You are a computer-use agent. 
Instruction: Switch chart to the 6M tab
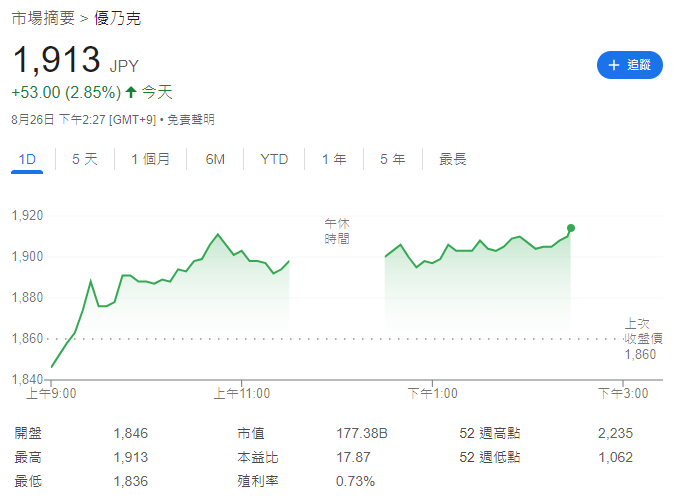click(x=215, y=159)
